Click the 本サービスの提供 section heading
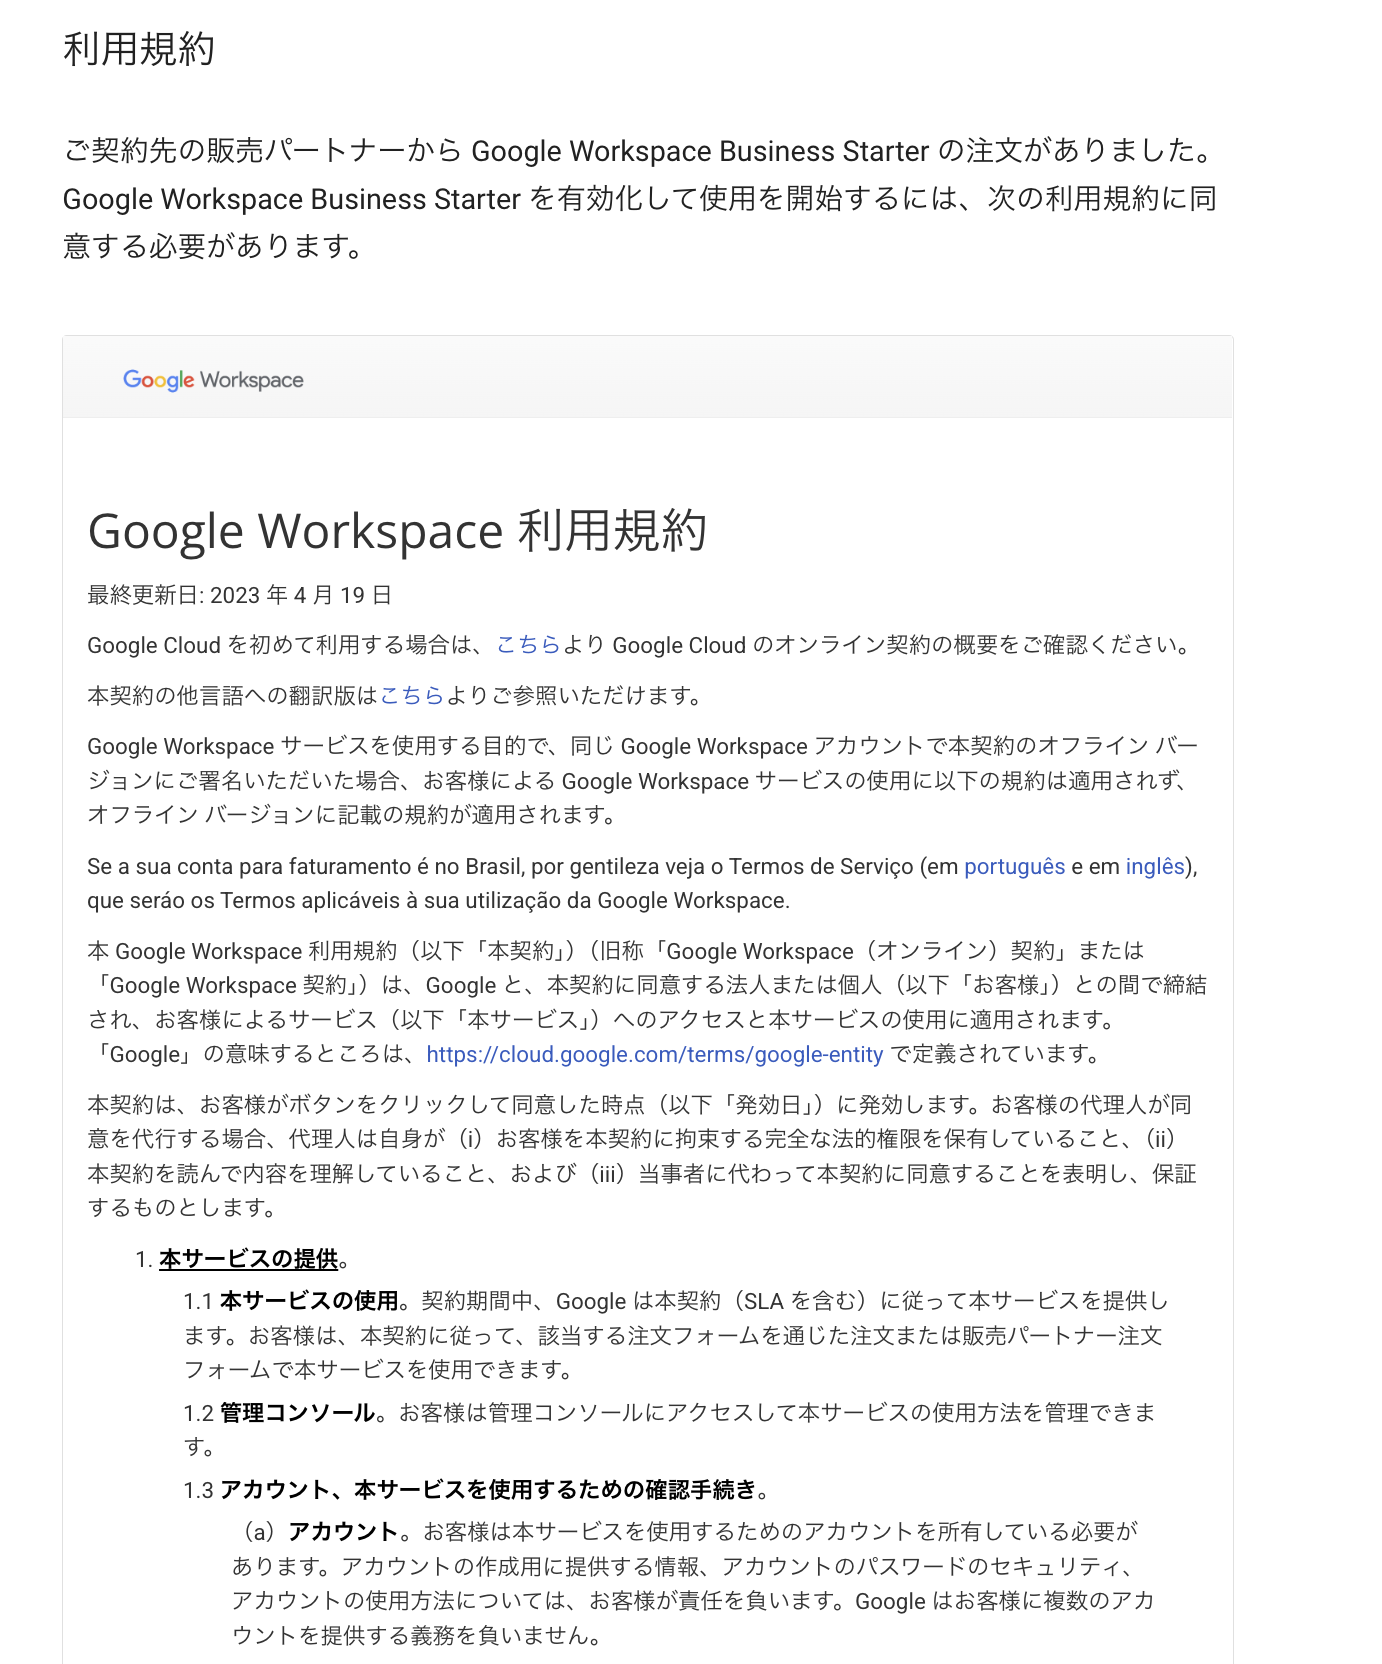Viewport: 1382px width, 1664px height. [x=248, y=1259]
